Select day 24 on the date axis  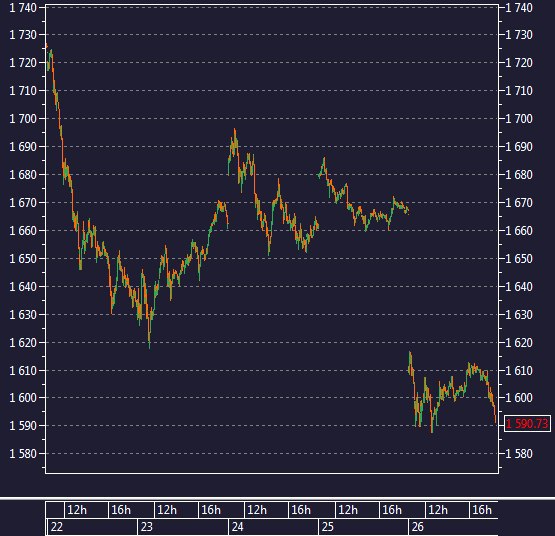click(238, 527)
